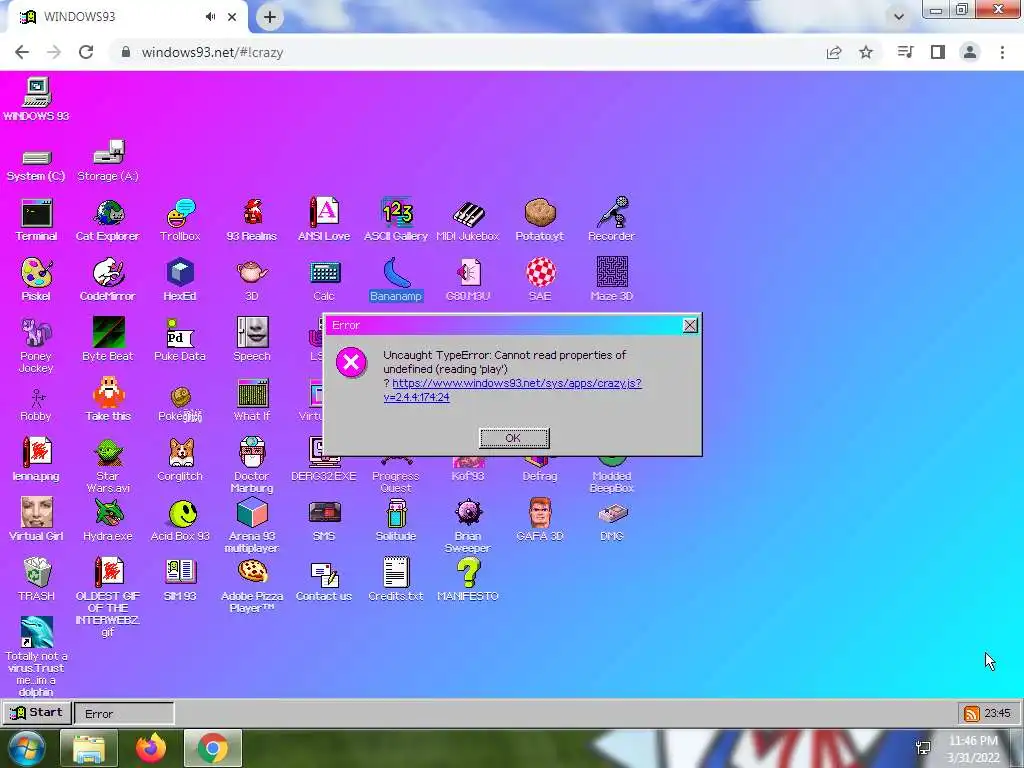This screenshot has height=768, width=1024.
Task: Launch the Terminal desktop icon
Action: (x=37, y=213)
